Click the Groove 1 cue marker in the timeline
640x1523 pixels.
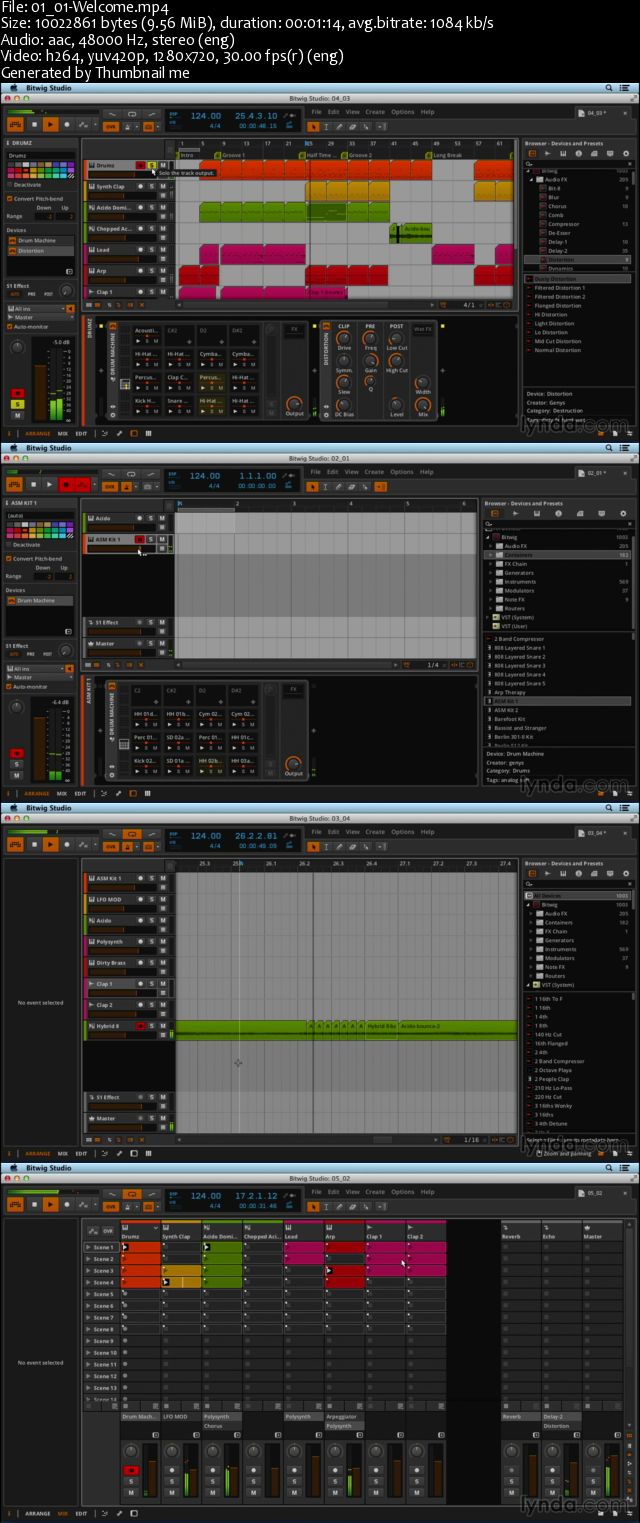tap(232, 155)
